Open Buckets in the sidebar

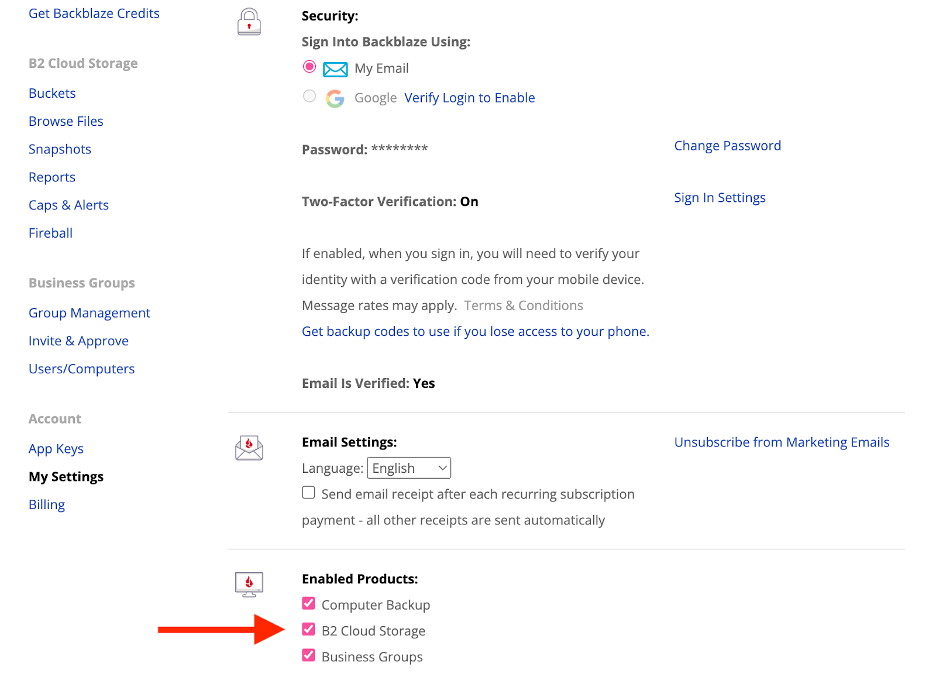(x=53, y=94)
